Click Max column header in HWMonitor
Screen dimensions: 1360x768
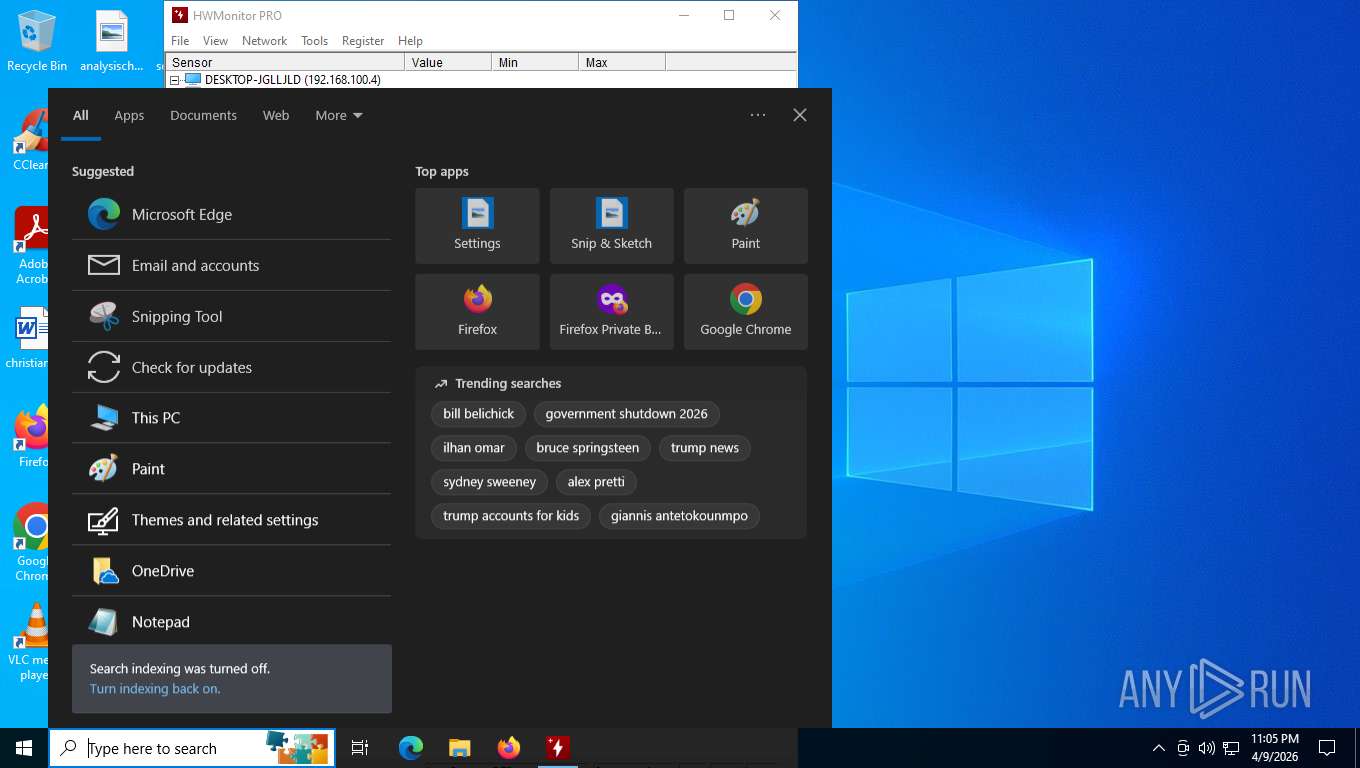point(622,62)
